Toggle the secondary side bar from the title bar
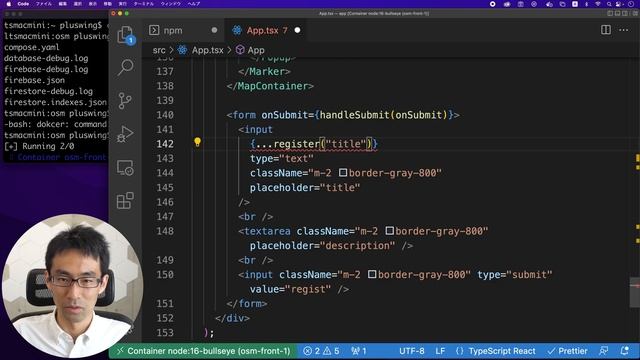The height and width of the screenshot is (360, 640). coord(625,13)
